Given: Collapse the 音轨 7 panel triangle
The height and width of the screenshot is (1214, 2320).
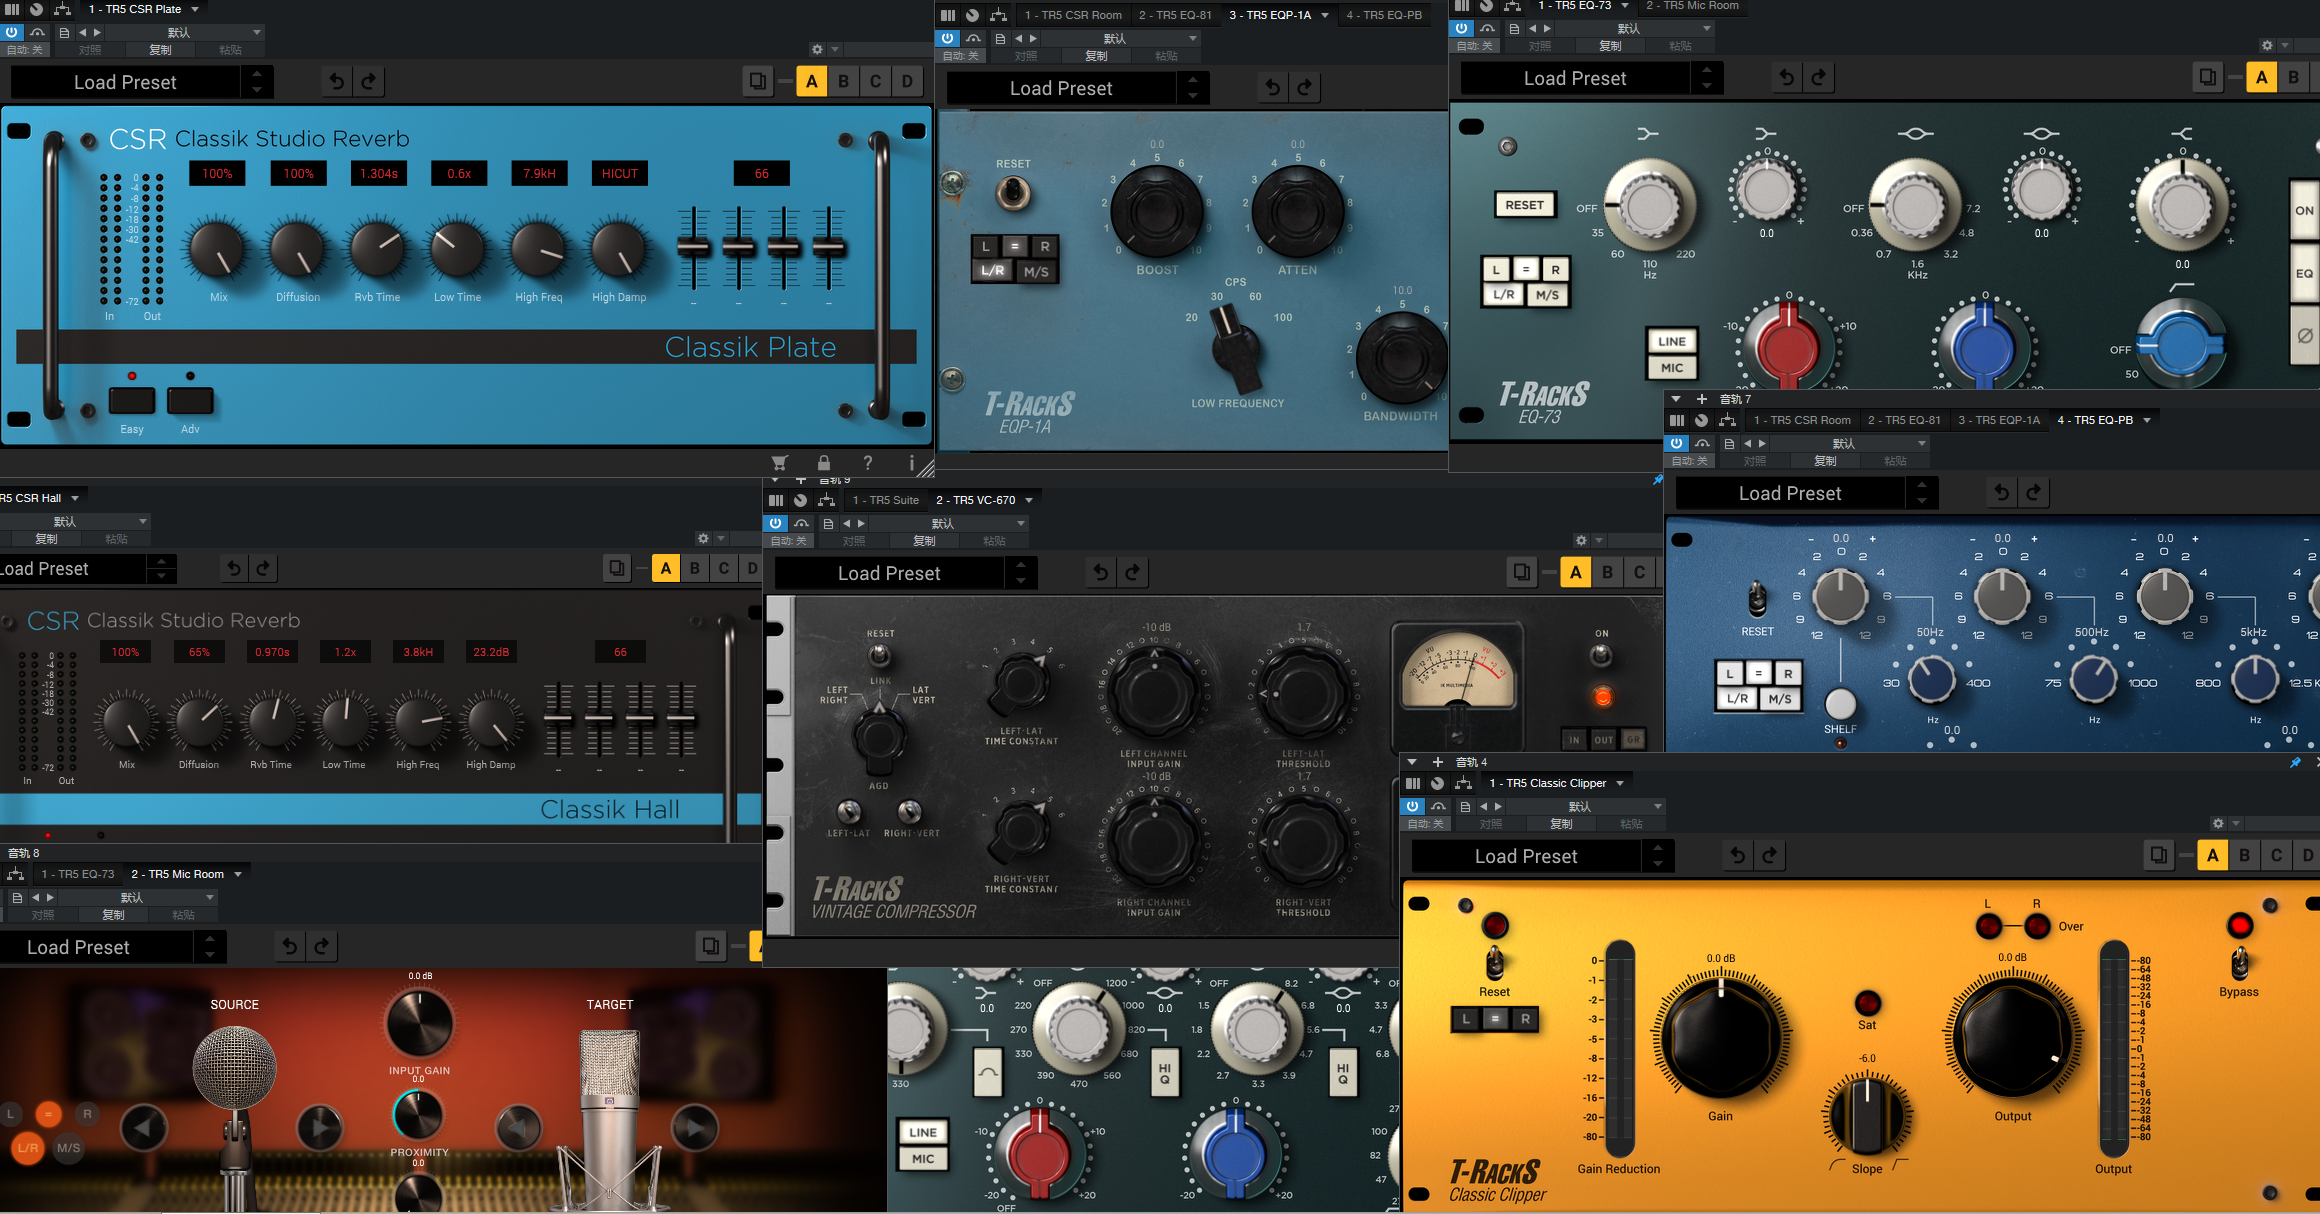Looking at the screenshot, I should [1676, 399].
